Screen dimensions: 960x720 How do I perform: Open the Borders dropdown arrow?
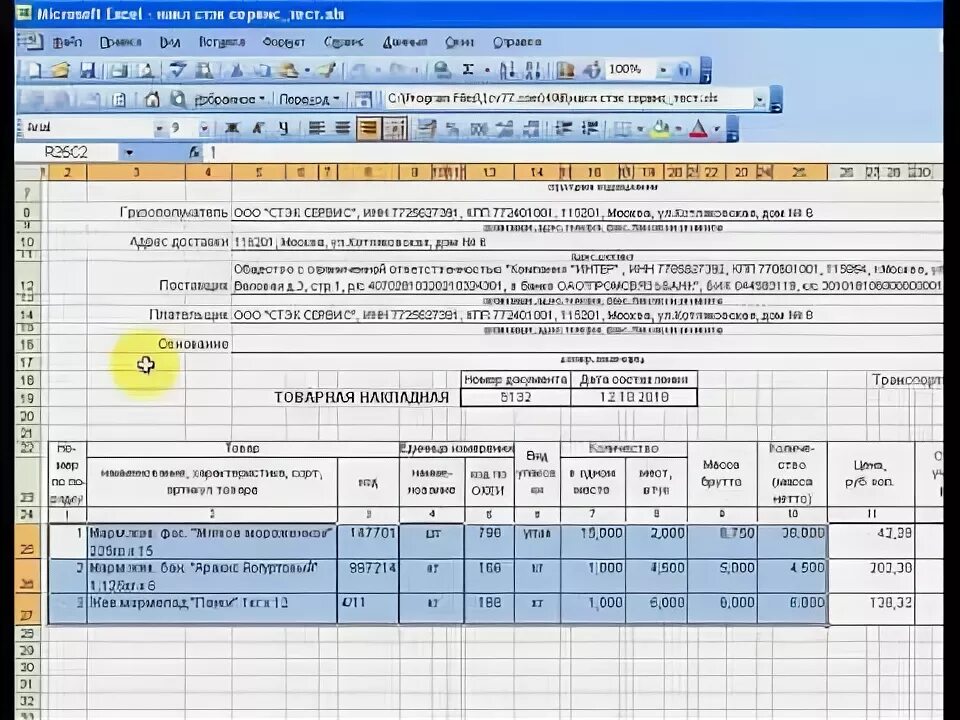point(640,129)
